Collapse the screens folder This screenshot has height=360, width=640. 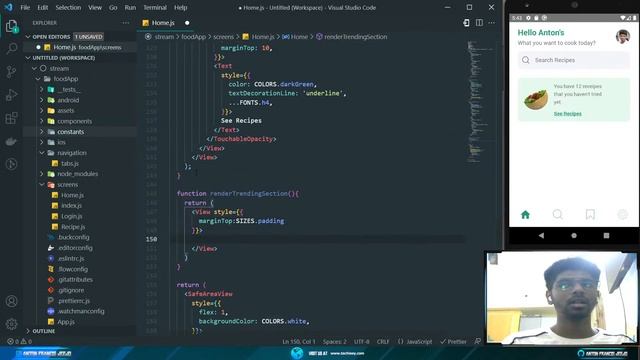(x=42, y=184)
